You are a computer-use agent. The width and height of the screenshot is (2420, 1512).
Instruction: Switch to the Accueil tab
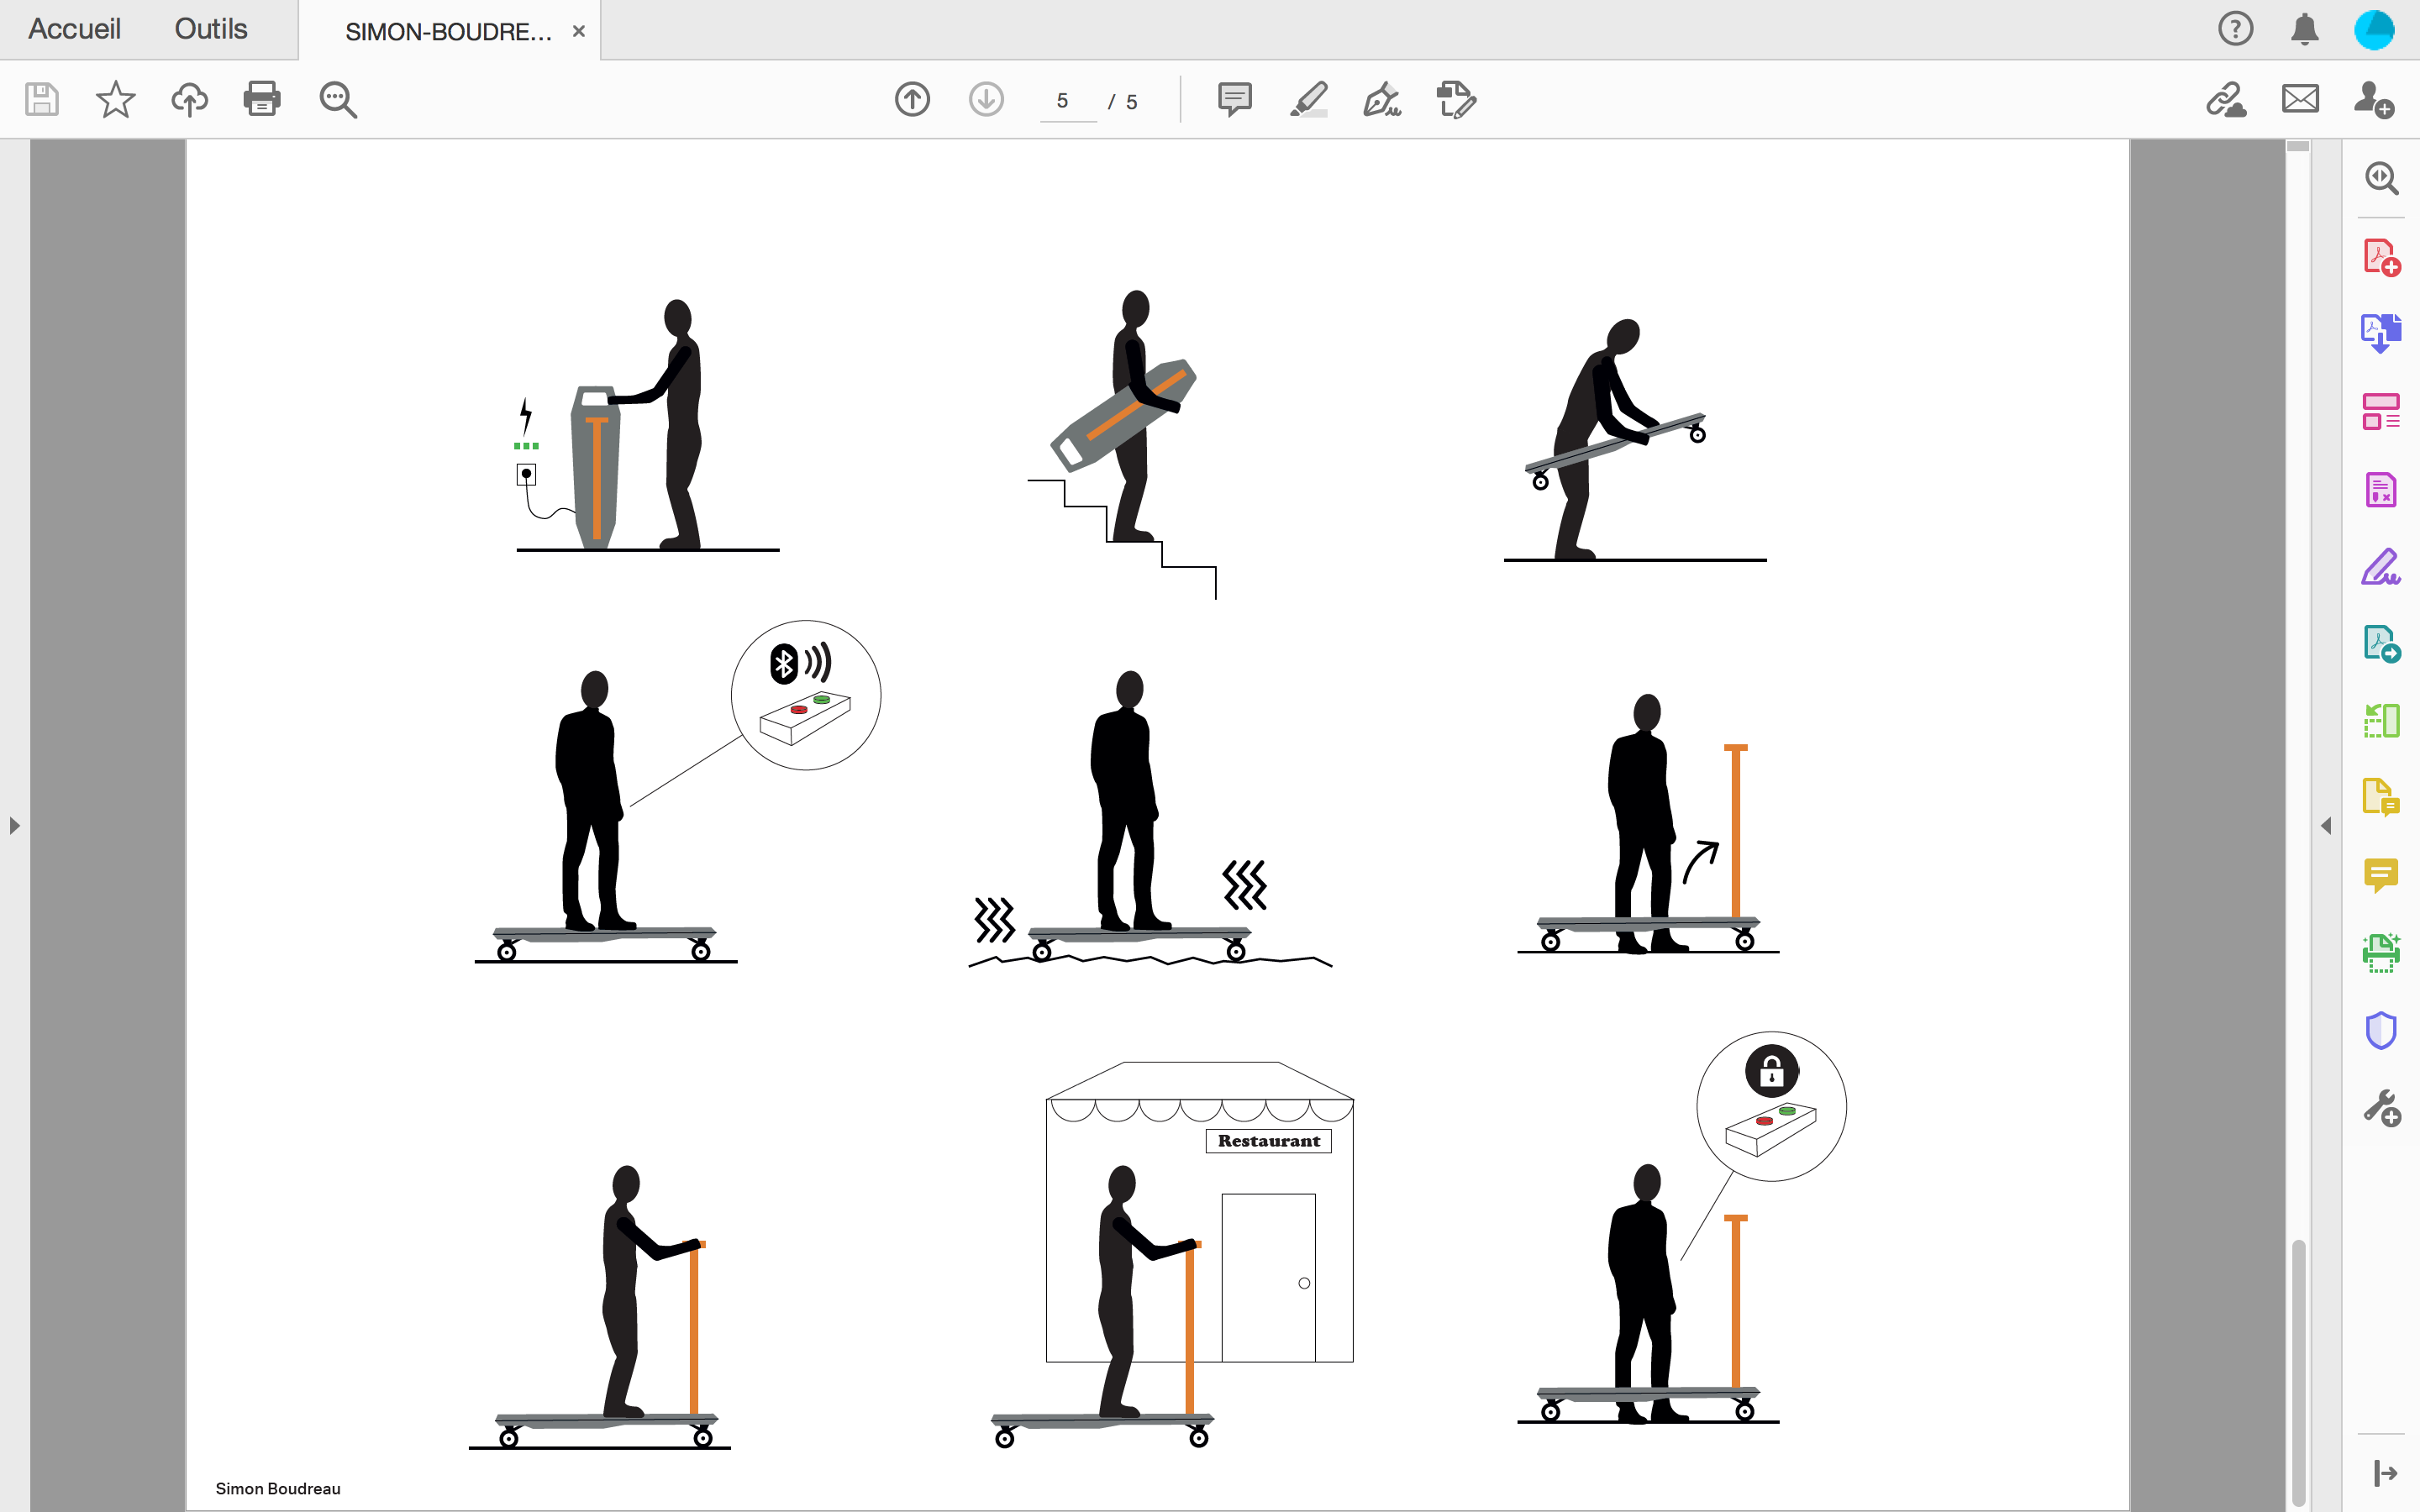point(74,29)
